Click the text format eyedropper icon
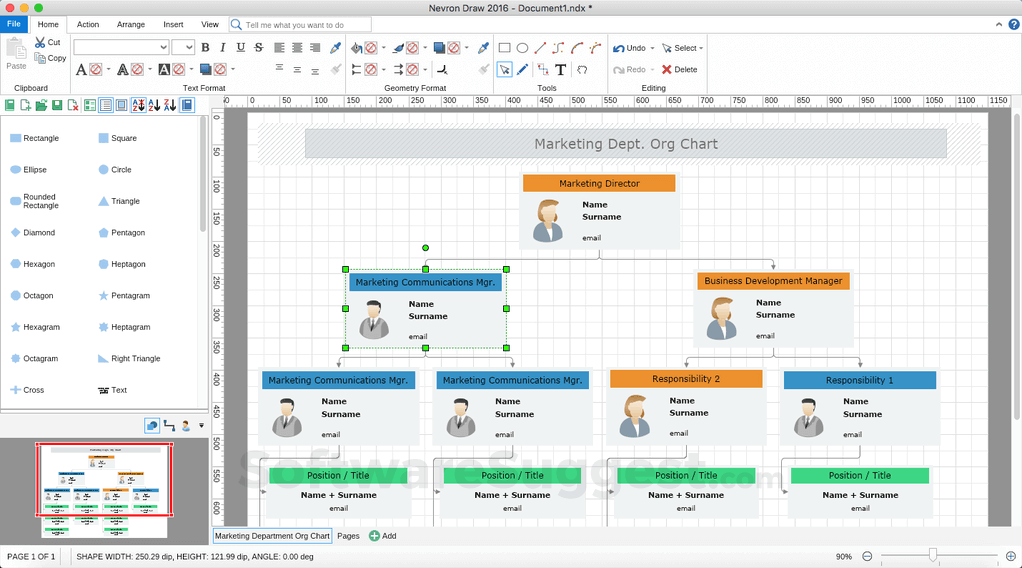This screenshot has height=568, width=1022. tap(336, 48)
